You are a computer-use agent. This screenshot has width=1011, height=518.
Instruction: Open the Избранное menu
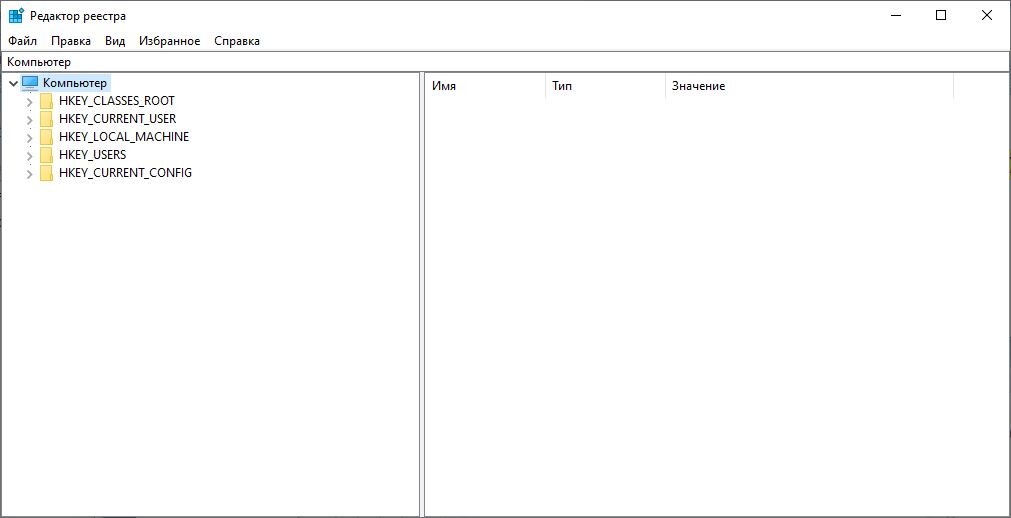click(x=170, y=41)
